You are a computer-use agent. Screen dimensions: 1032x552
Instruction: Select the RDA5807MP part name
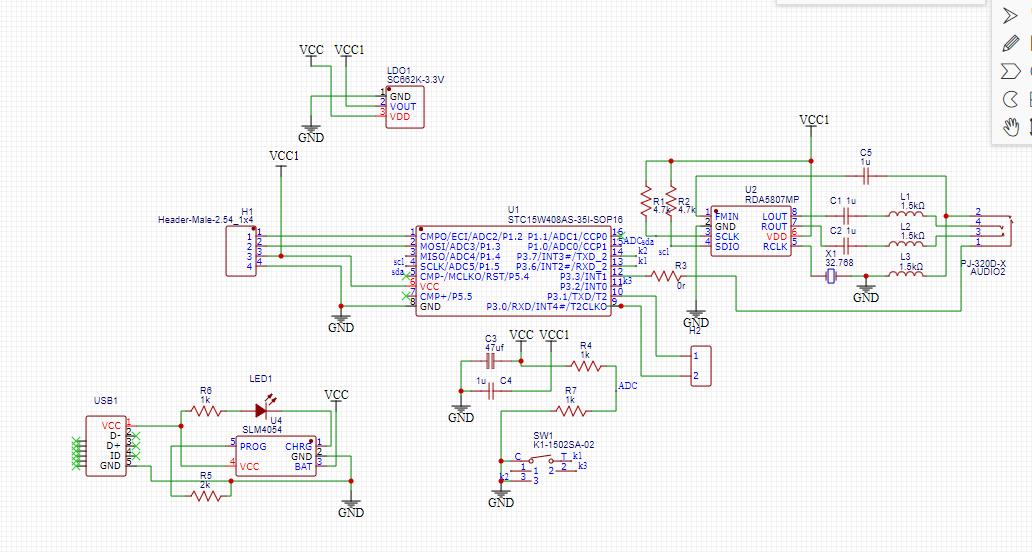point(772,199)
